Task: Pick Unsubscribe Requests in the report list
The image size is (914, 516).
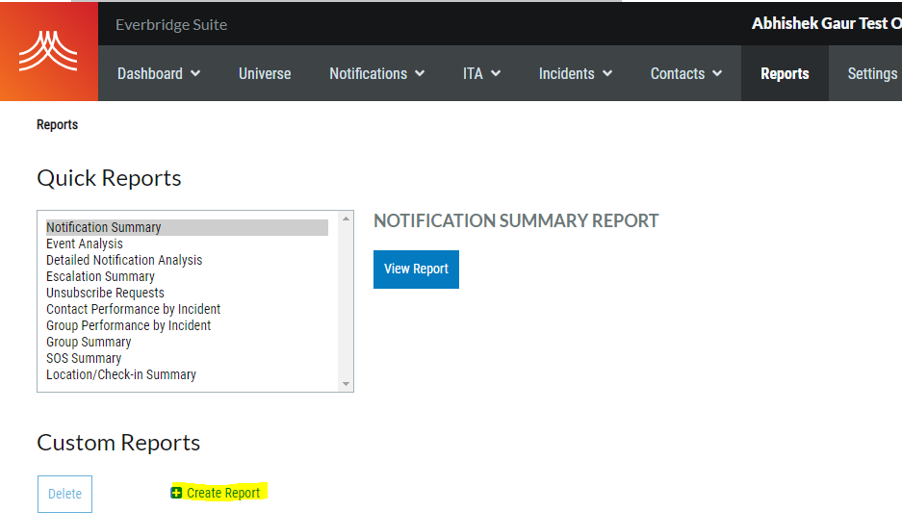Action: (x=105, y=293)
